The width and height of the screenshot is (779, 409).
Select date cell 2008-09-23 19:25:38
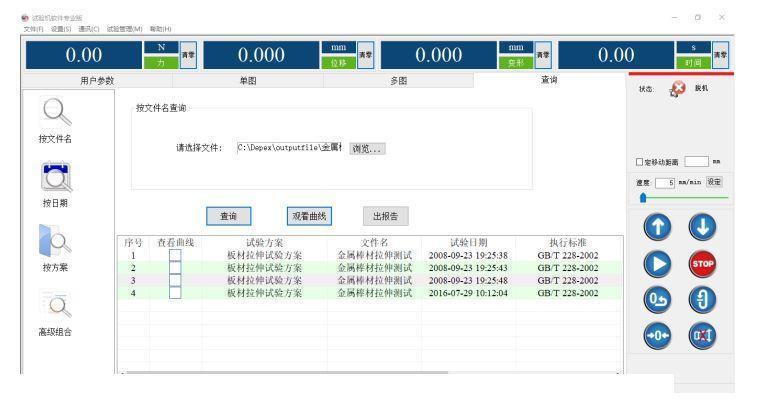click(468, 255)
